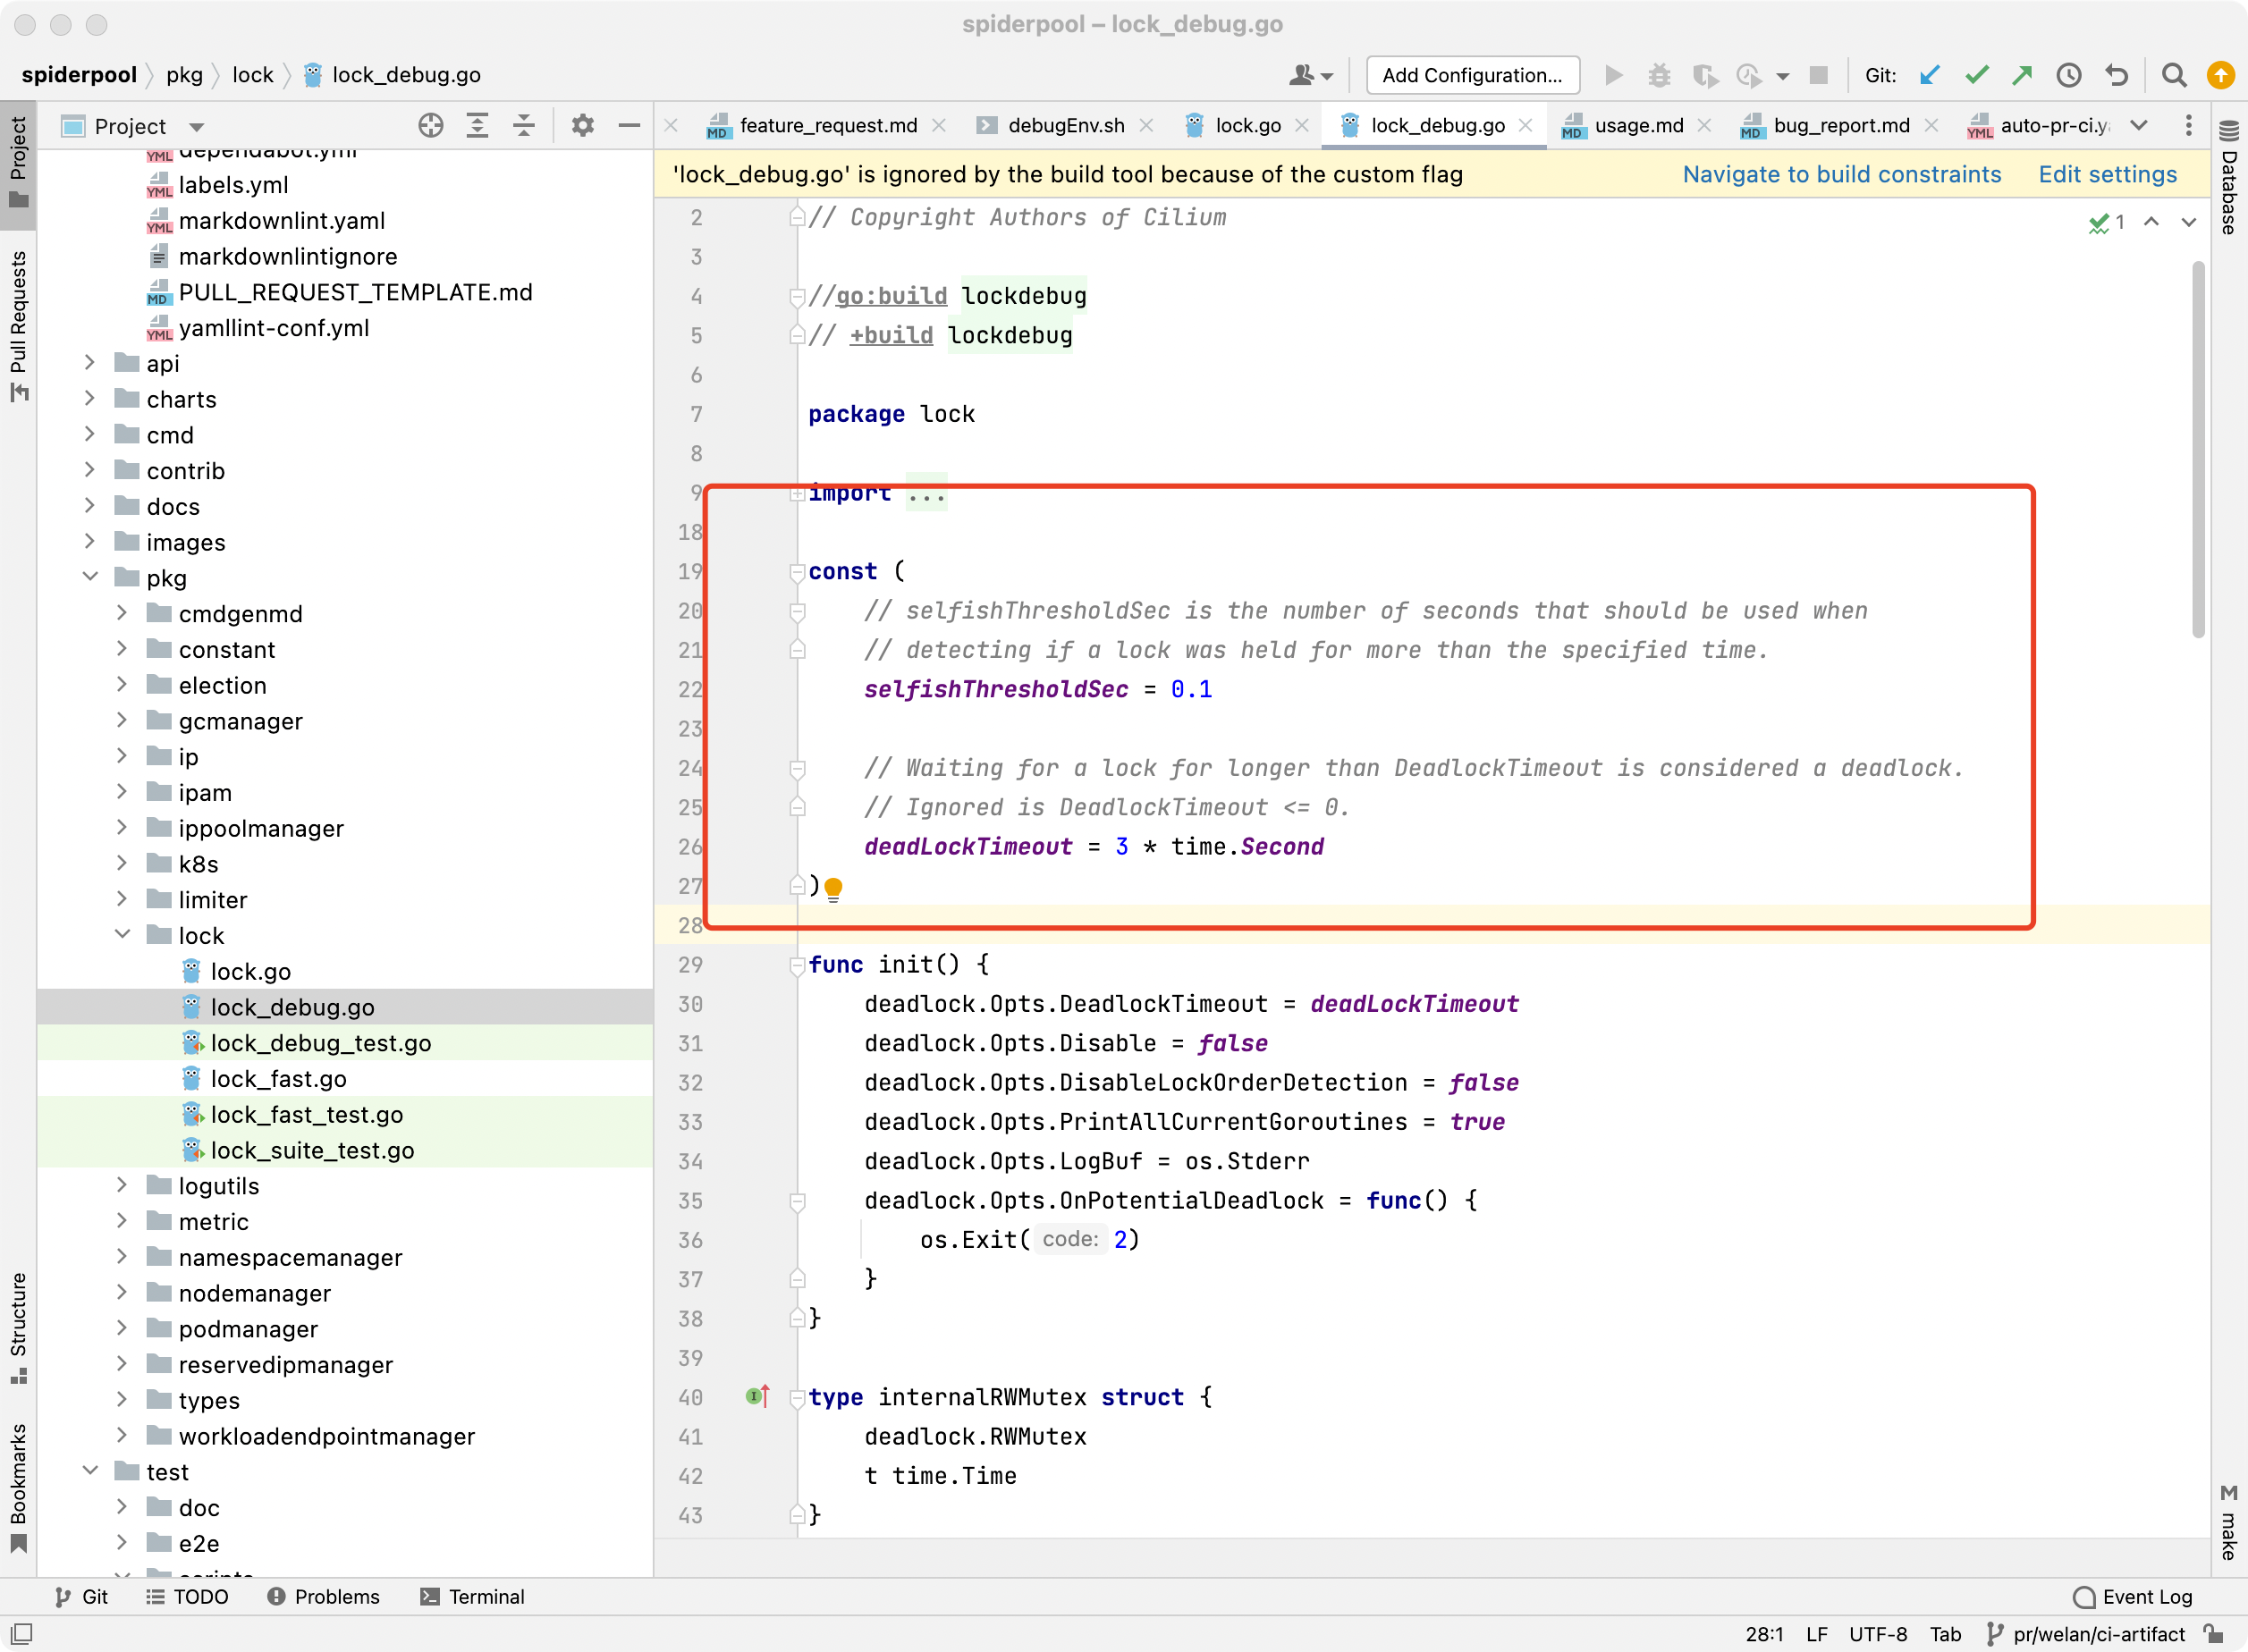Open the bug_report.md tab

point(1845,125)
